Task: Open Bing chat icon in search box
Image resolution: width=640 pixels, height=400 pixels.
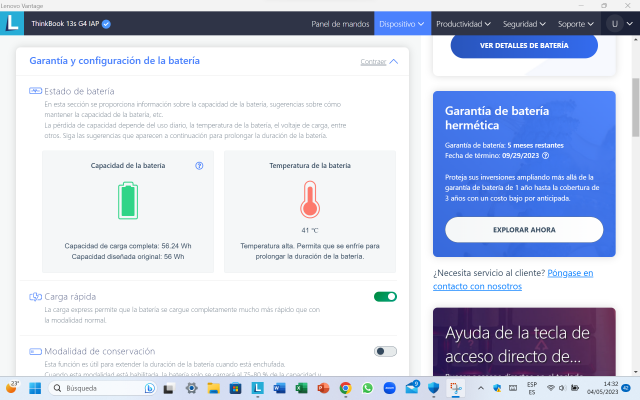Action: pyautogui.click(x=149, y=388)
